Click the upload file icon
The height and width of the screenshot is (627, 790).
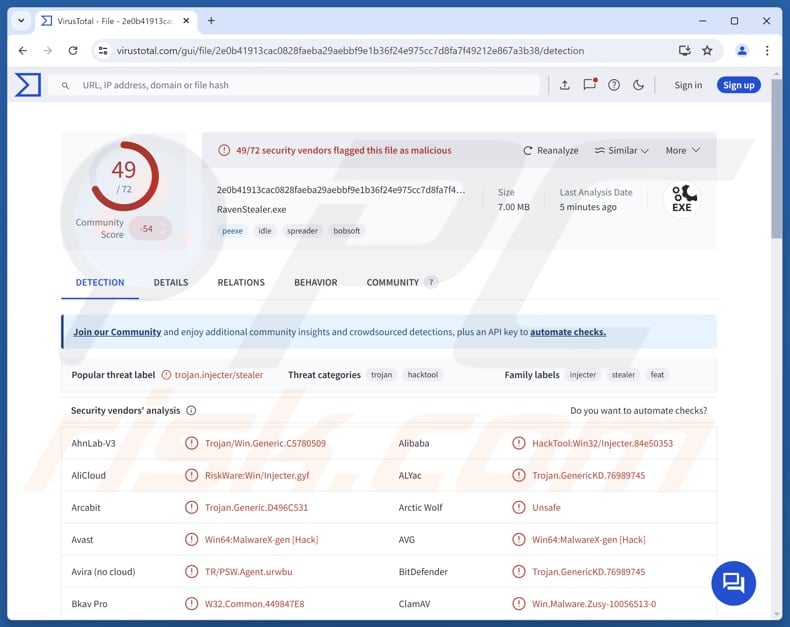click(564, 85)
